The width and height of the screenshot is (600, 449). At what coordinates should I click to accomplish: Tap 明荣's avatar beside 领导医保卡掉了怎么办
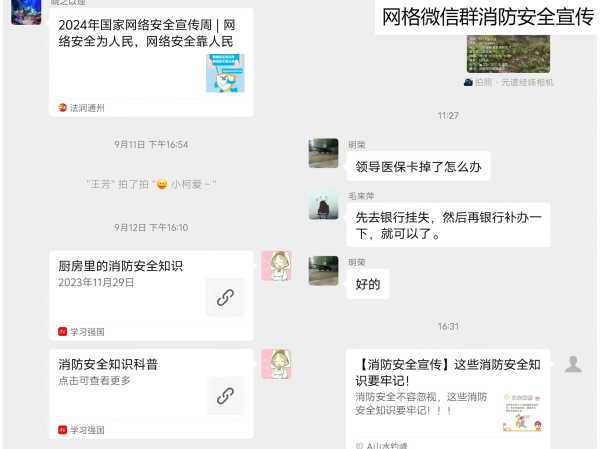[x=323, y=153]
